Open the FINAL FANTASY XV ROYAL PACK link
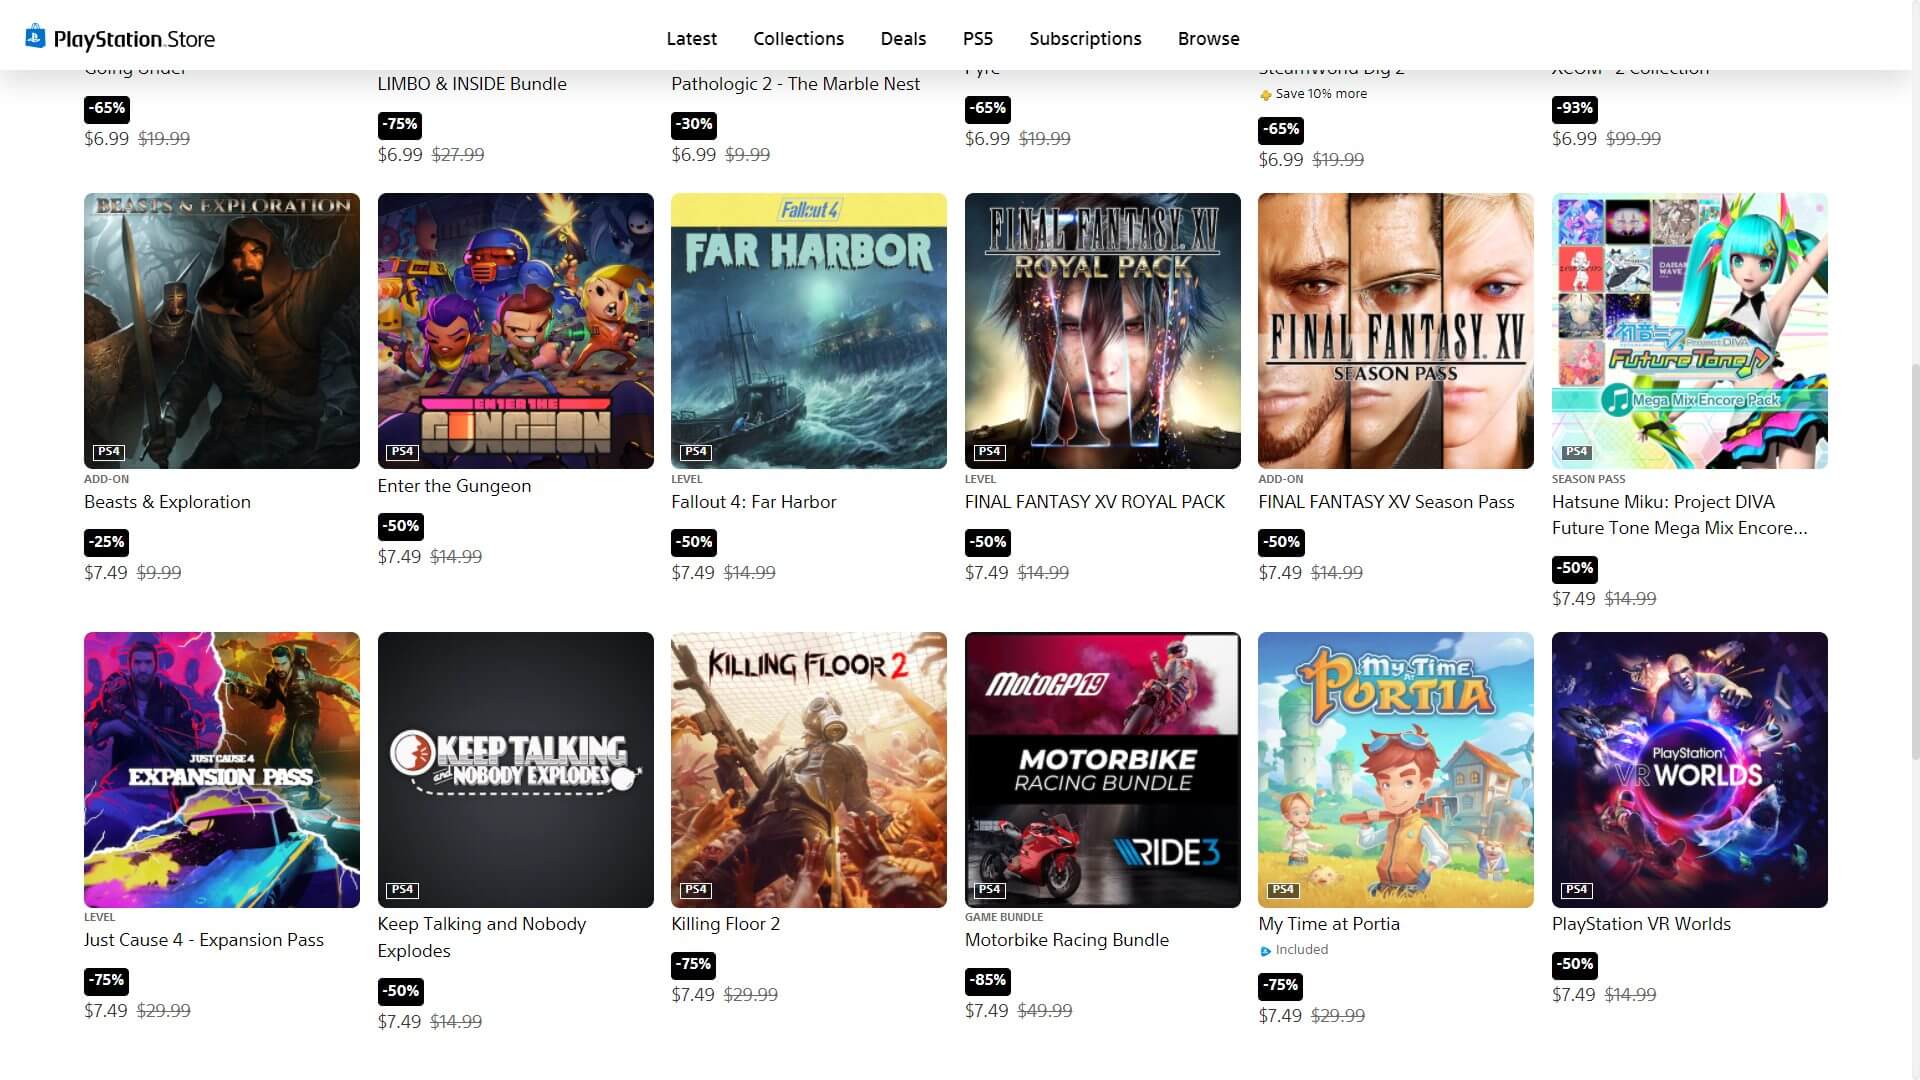1920x1080 pixels. click(1094, 502)
